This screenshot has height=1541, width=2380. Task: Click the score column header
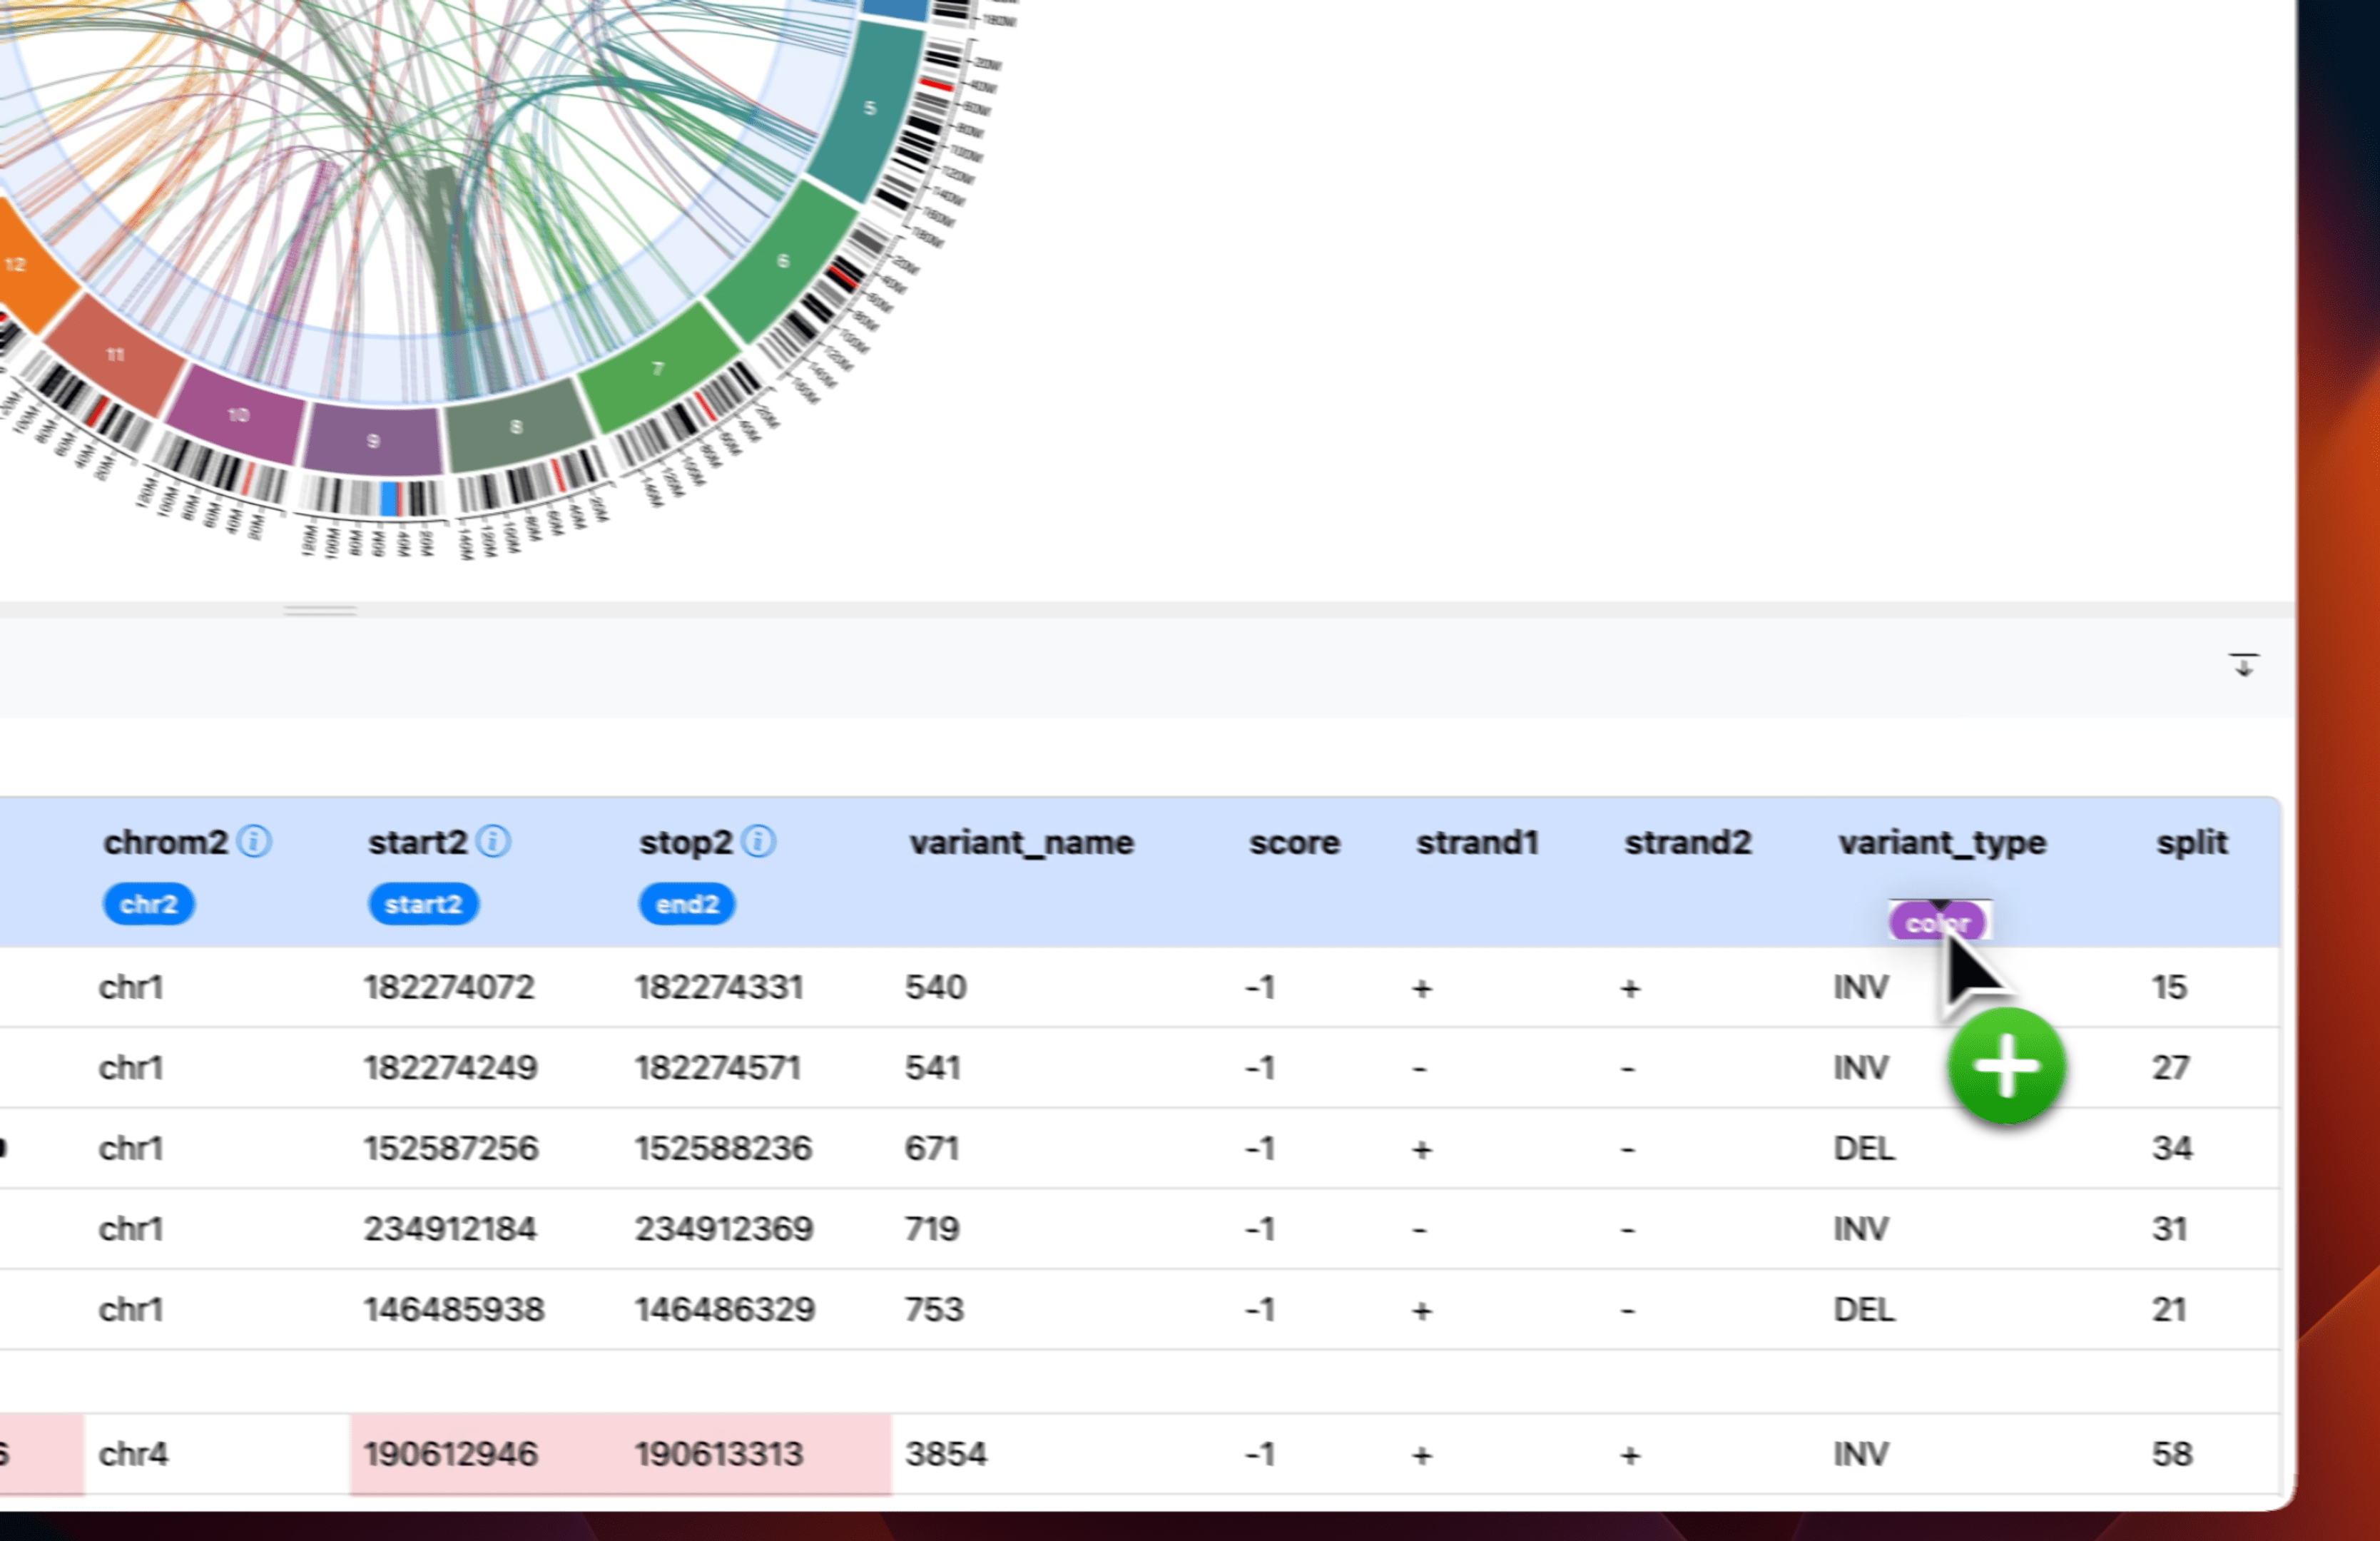[1293, 843]
